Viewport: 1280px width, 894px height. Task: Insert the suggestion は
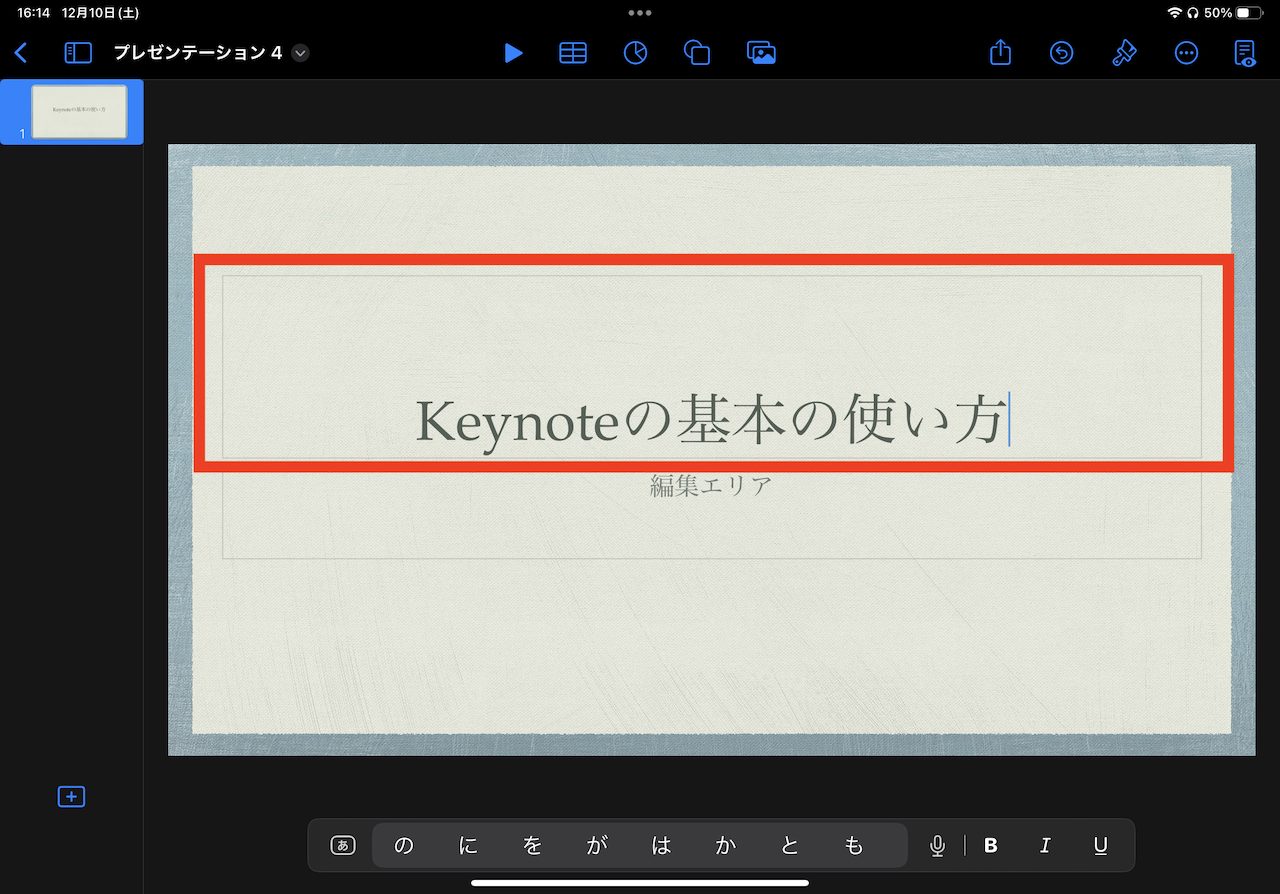click(661, 846)
